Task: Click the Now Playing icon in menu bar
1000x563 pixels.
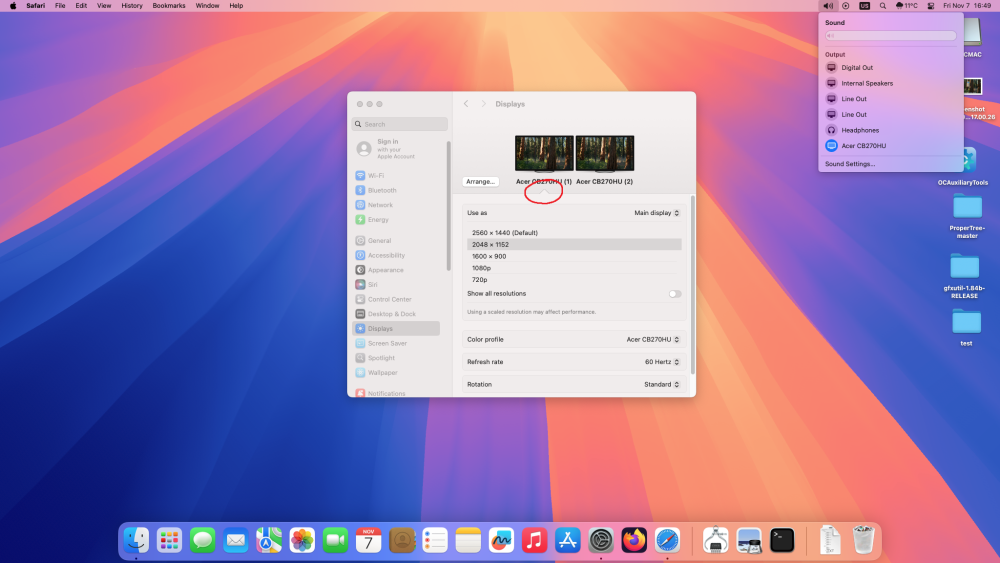Action: coord(846,6)
